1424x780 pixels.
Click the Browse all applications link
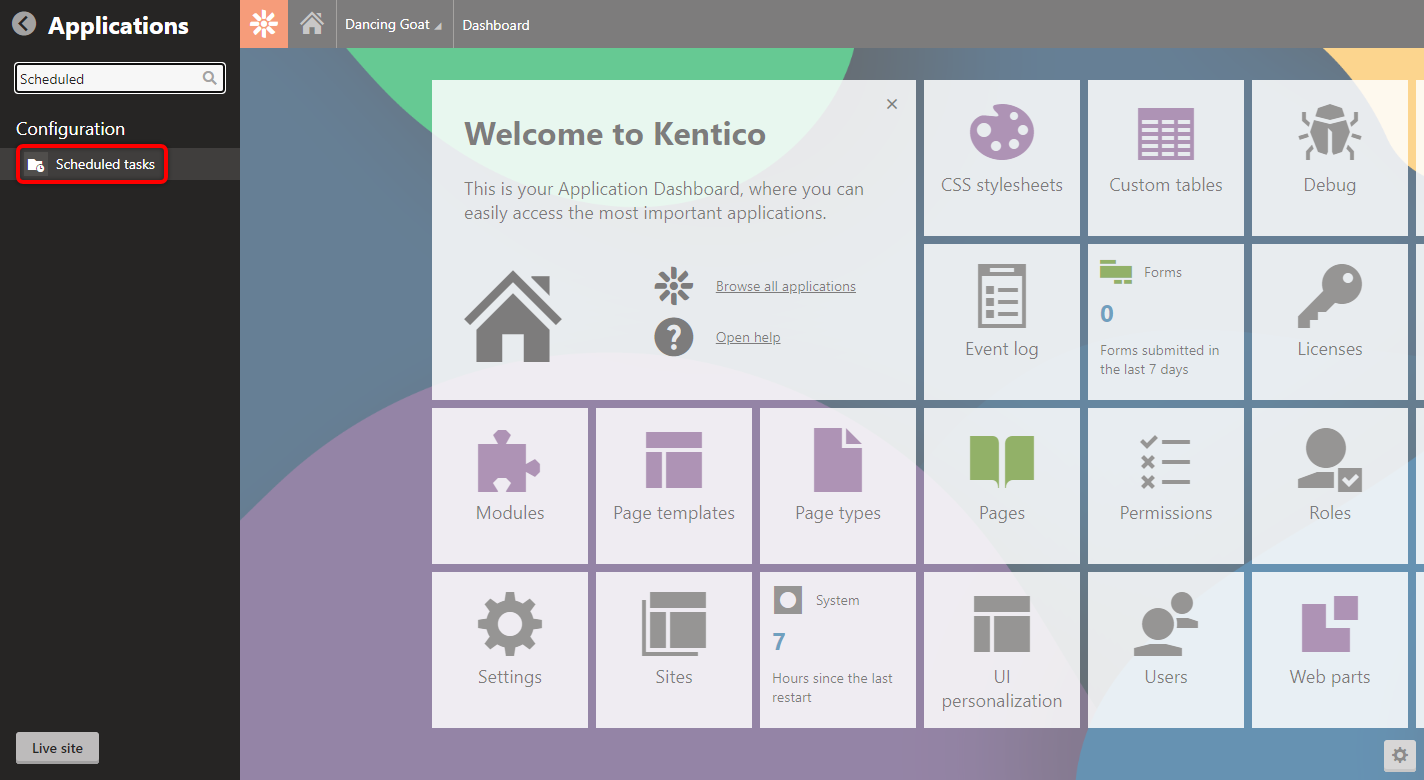pyautogui.click(x=786, y=286)
